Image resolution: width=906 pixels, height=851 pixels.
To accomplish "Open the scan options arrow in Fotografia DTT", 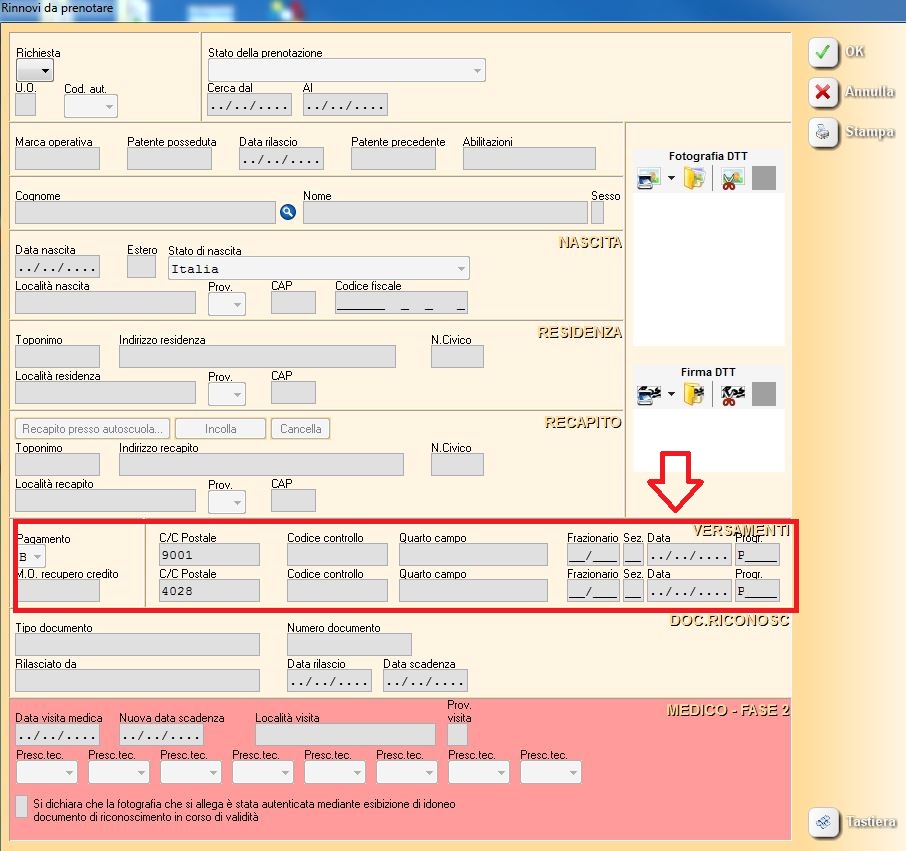I will point(672,180).
